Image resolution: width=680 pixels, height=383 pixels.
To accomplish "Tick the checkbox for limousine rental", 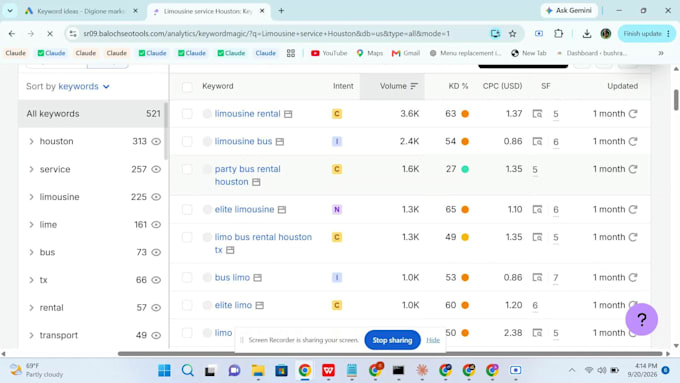I will tap(187, 114).
